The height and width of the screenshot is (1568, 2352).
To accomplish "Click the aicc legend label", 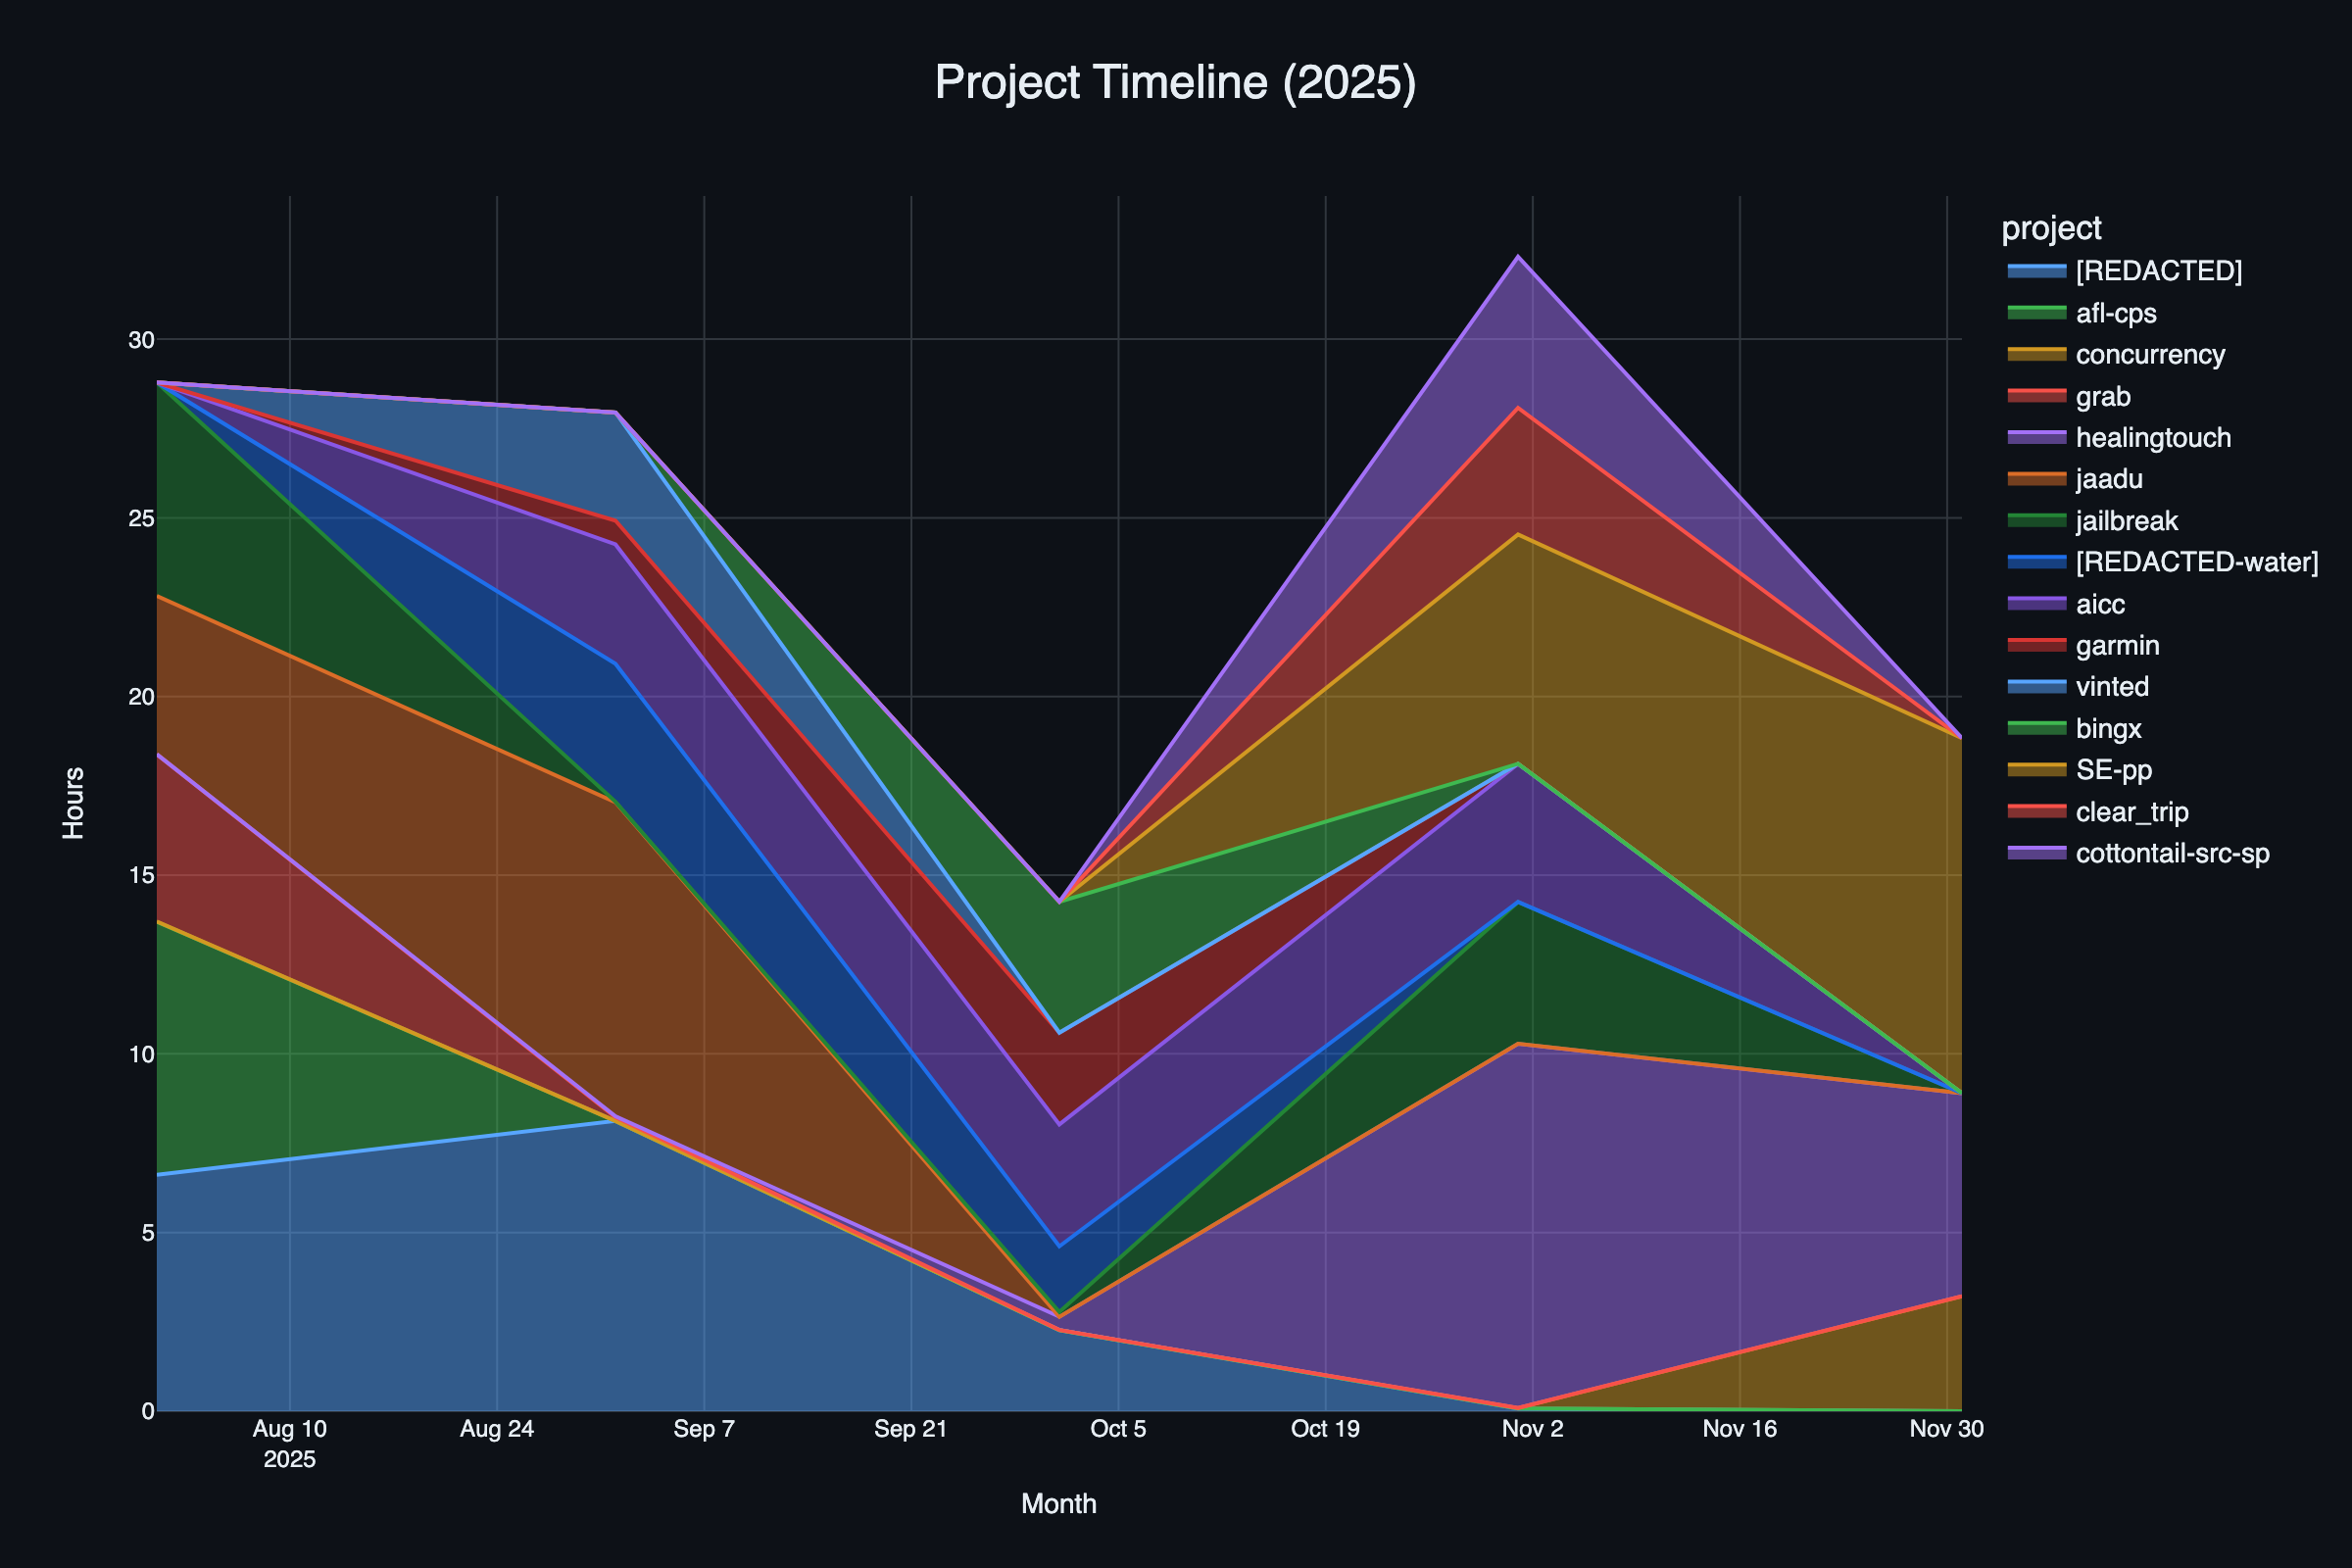I will (x=2099, y=604).
